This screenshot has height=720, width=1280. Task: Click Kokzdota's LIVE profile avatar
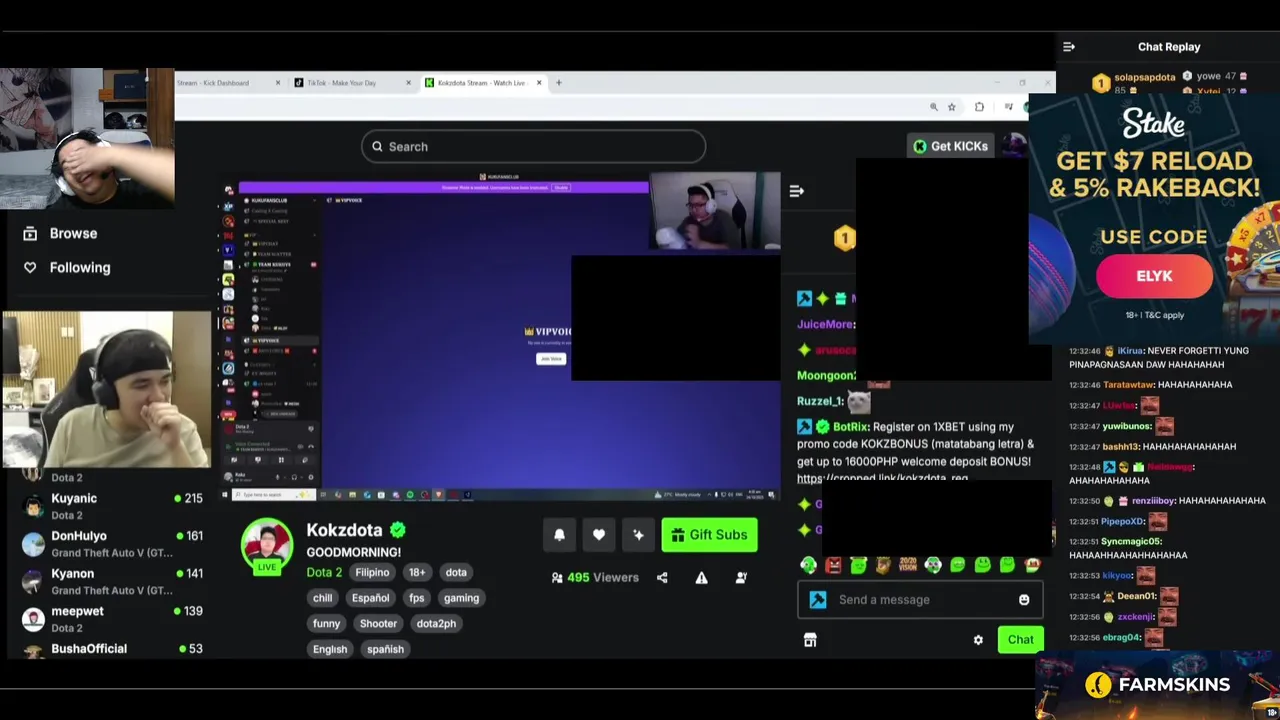point(266,547)
